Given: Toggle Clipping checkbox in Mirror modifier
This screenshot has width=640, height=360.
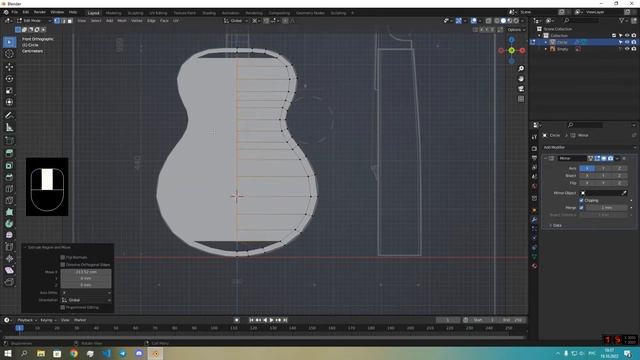Looking at the screenshot, I should click(582, 200).
